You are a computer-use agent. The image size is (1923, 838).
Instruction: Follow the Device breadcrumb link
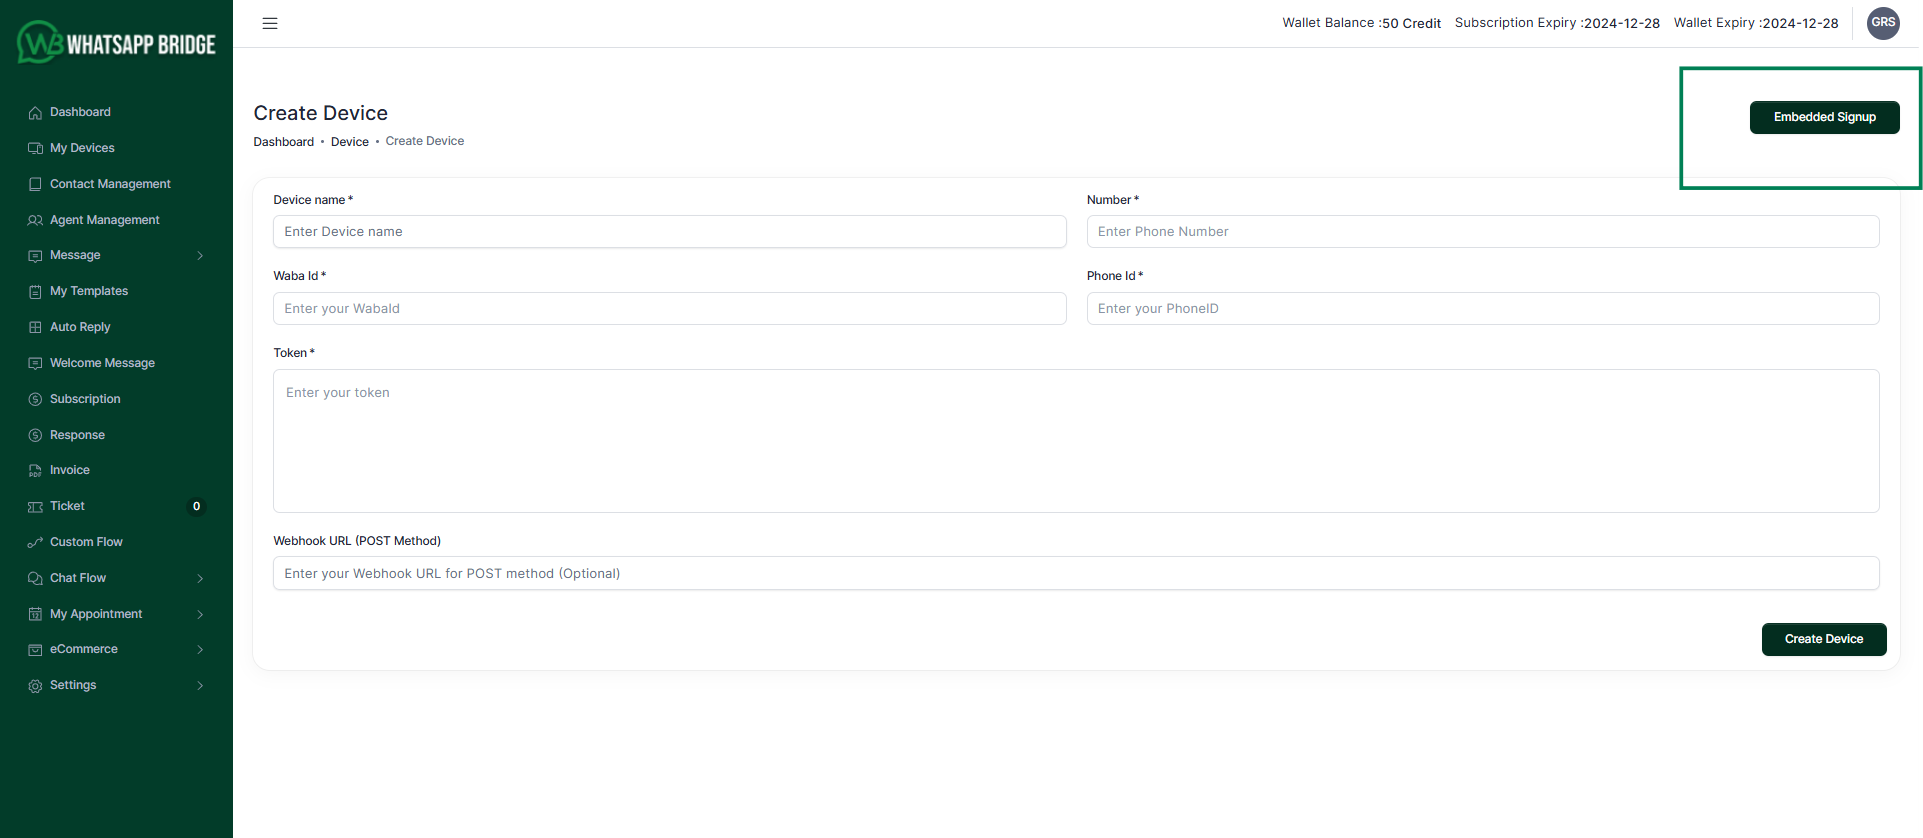(x=350, y=142)
